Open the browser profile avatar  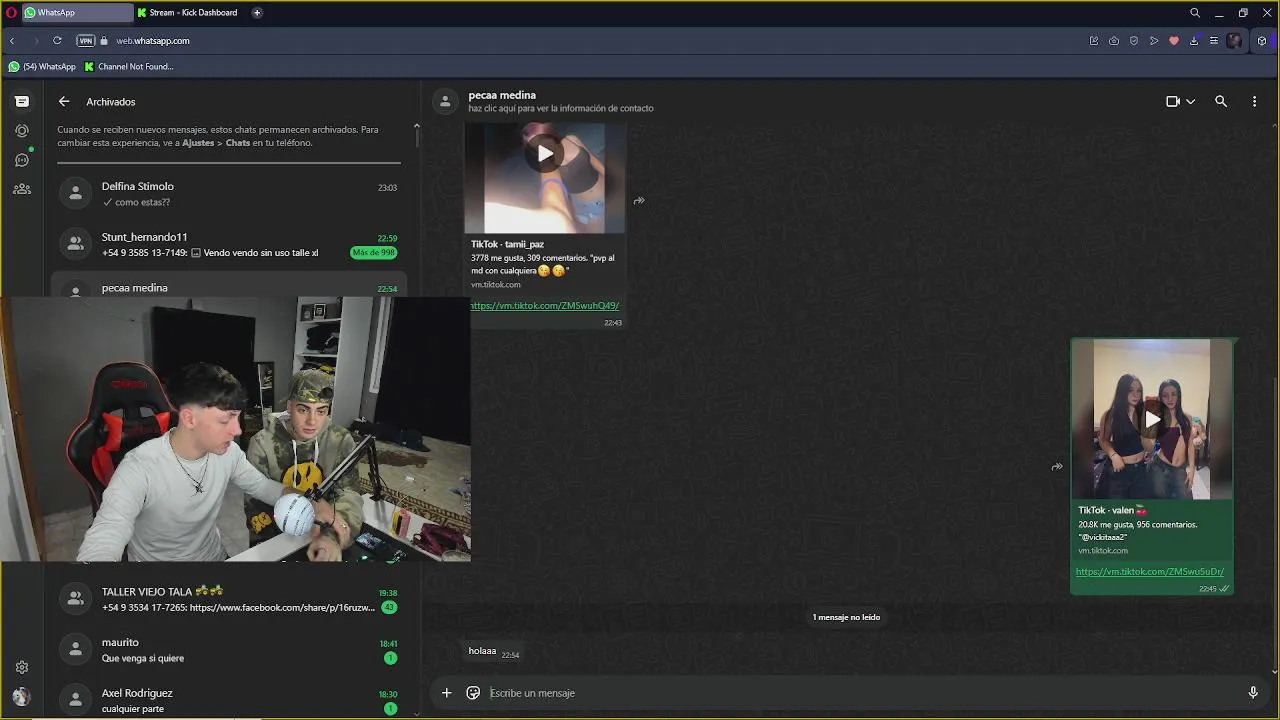(1235, 41)
